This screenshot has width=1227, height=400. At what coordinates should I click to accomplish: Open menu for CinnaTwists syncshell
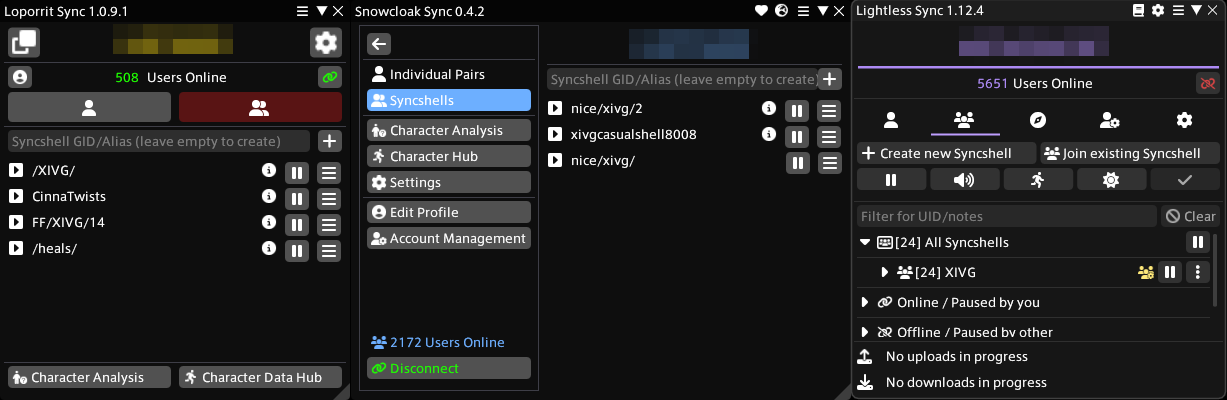tap(329, 197)
